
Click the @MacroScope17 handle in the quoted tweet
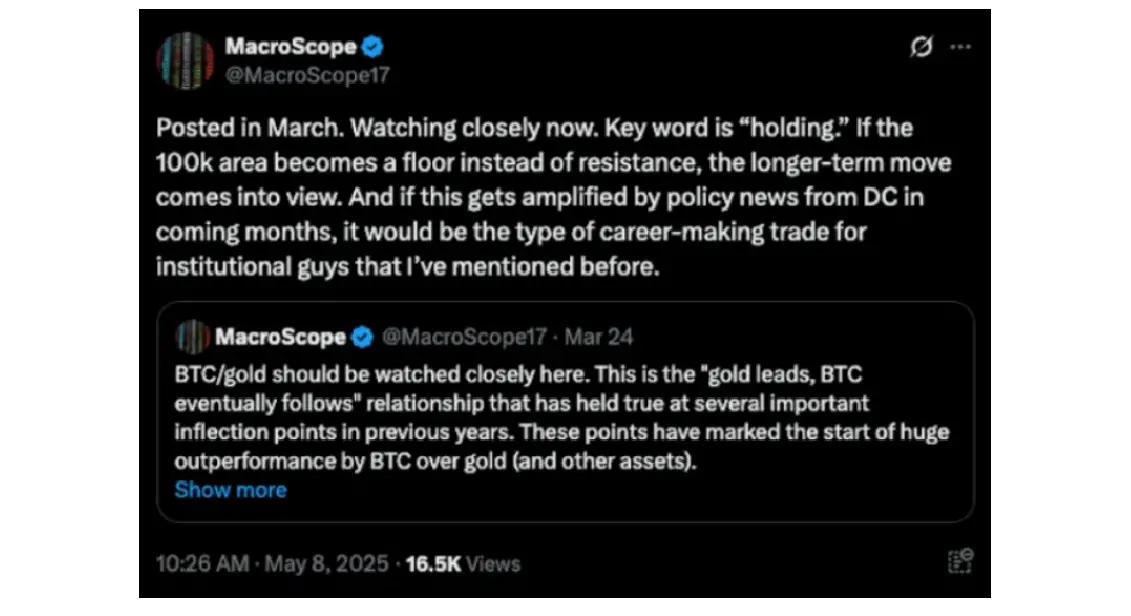point(464,337)
